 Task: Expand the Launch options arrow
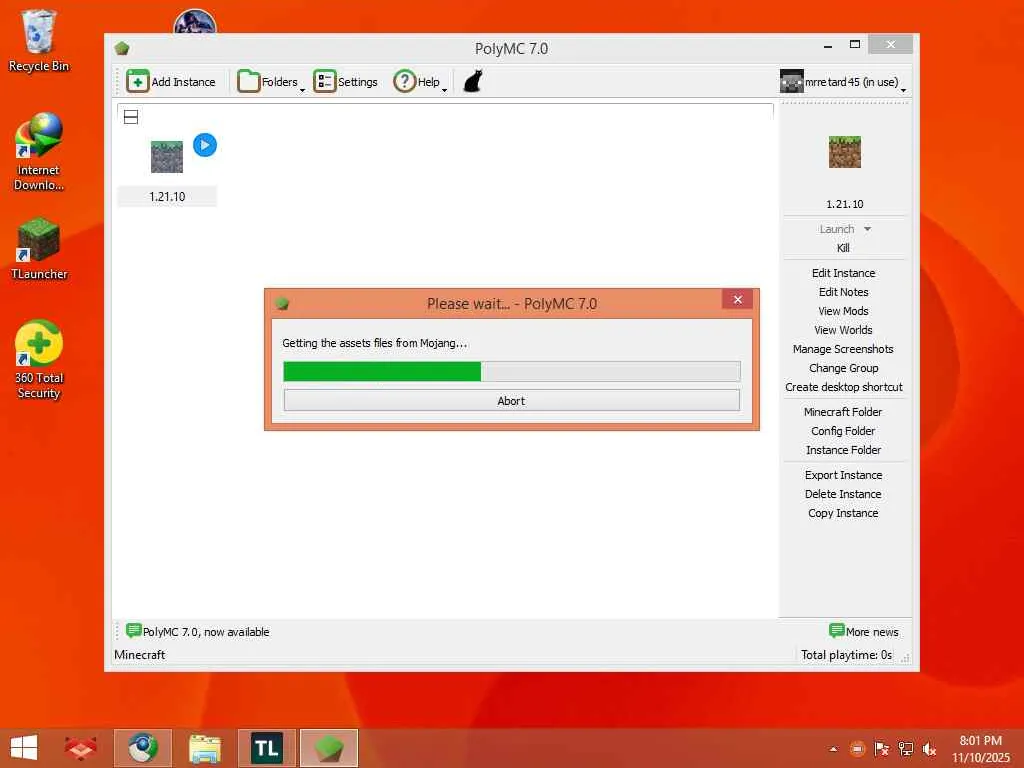point(867,229)
